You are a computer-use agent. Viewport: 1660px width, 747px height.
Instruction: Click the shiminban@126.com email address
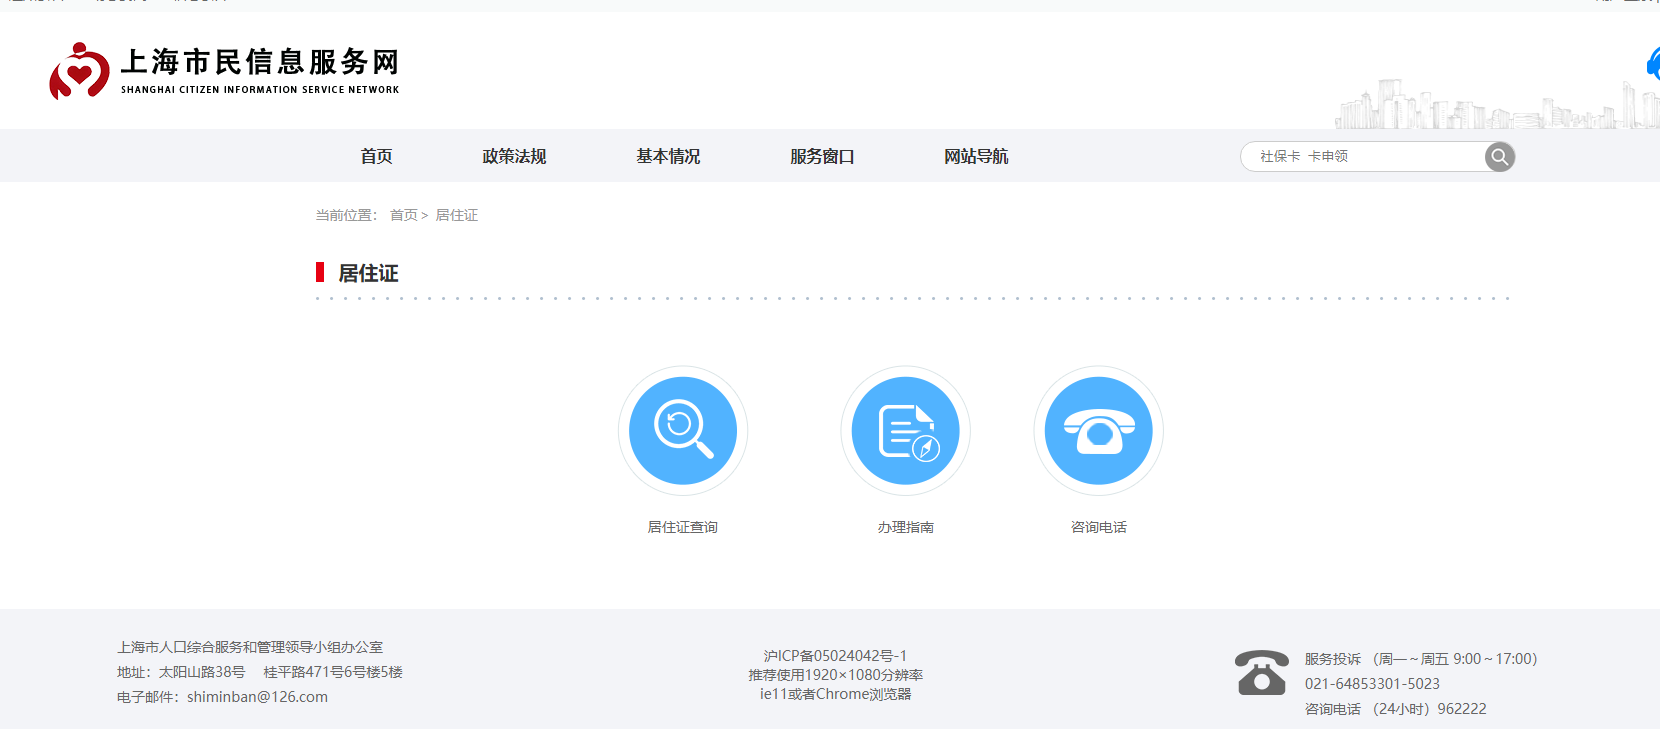tap(257, 697)
